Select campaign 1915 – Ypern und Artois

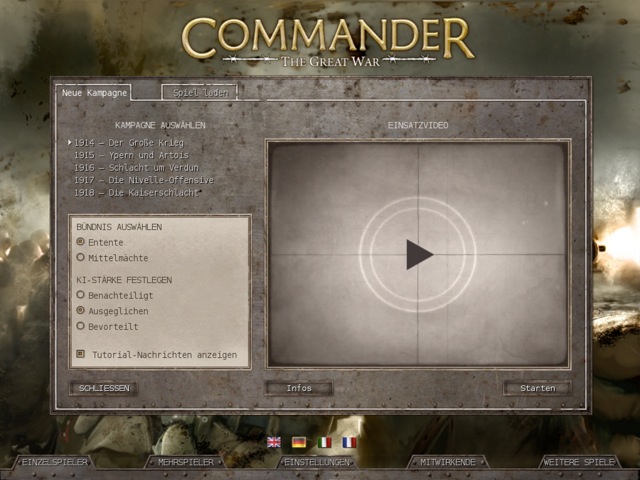(x=131, y=155)
